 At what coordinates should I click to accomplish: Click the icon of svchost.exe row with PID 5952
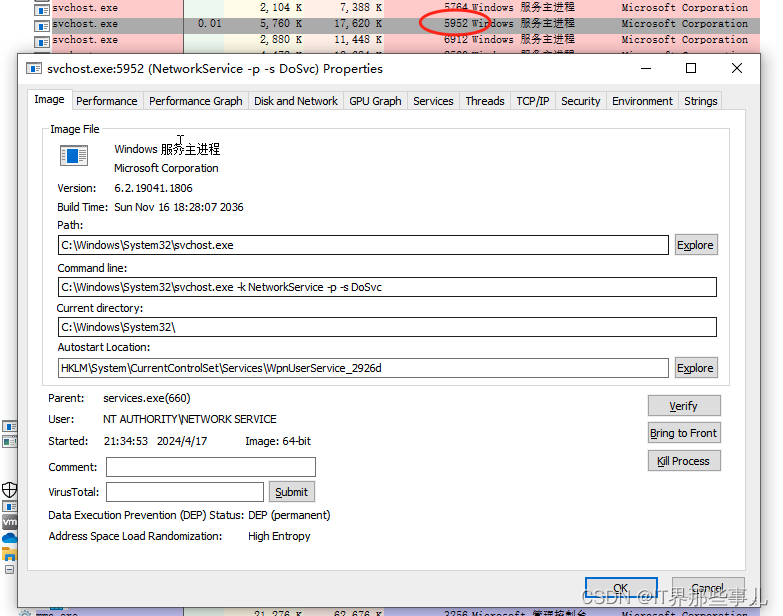42,25
